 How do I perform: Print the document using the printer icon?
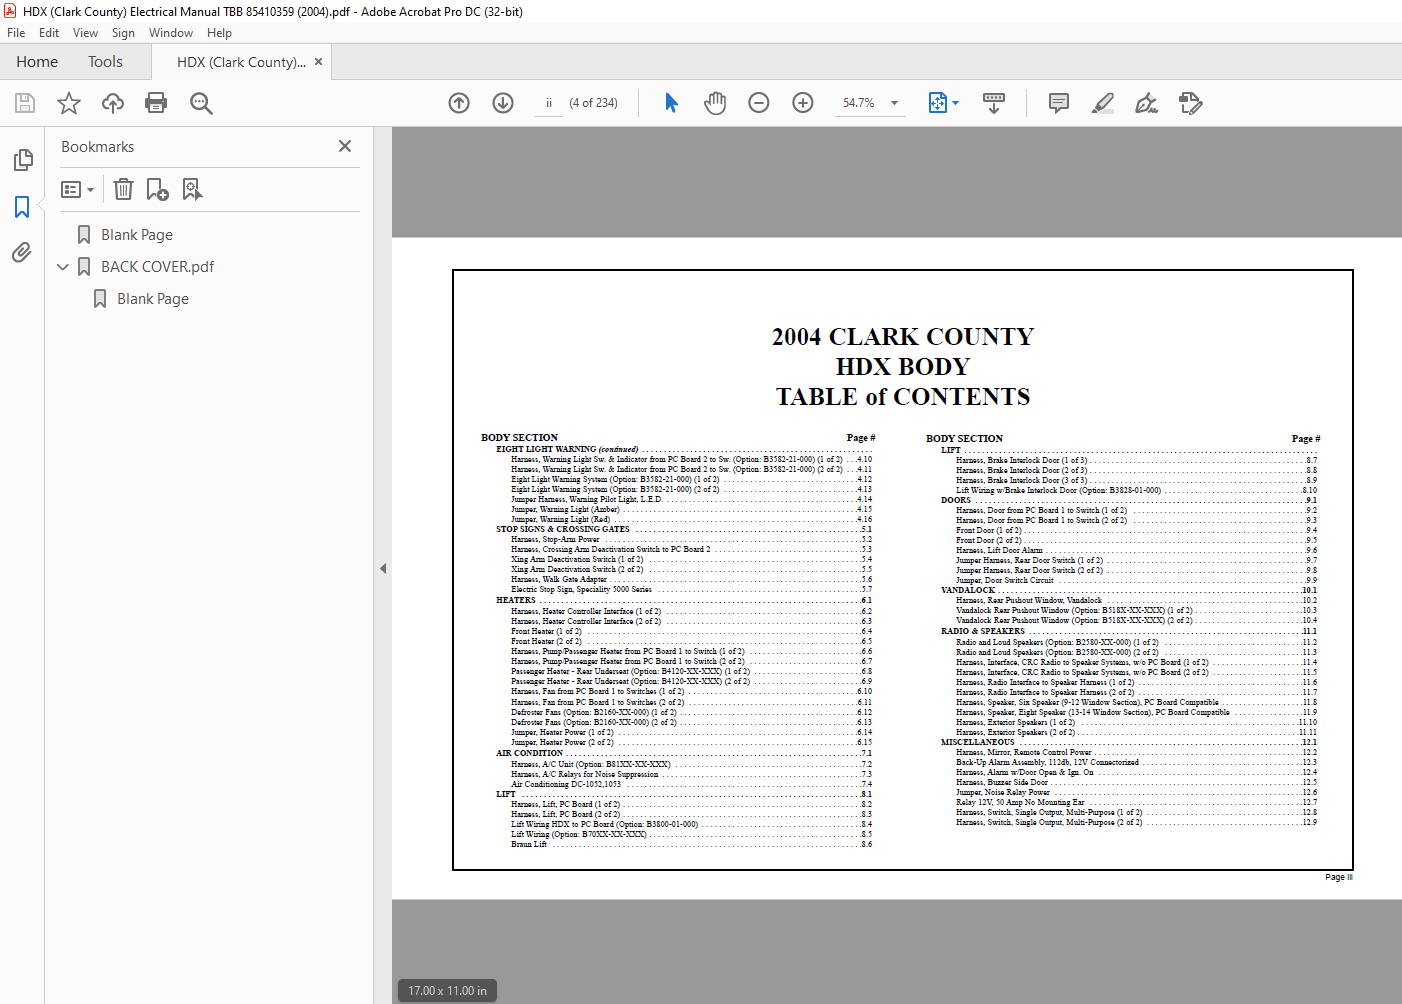(156, 103)
